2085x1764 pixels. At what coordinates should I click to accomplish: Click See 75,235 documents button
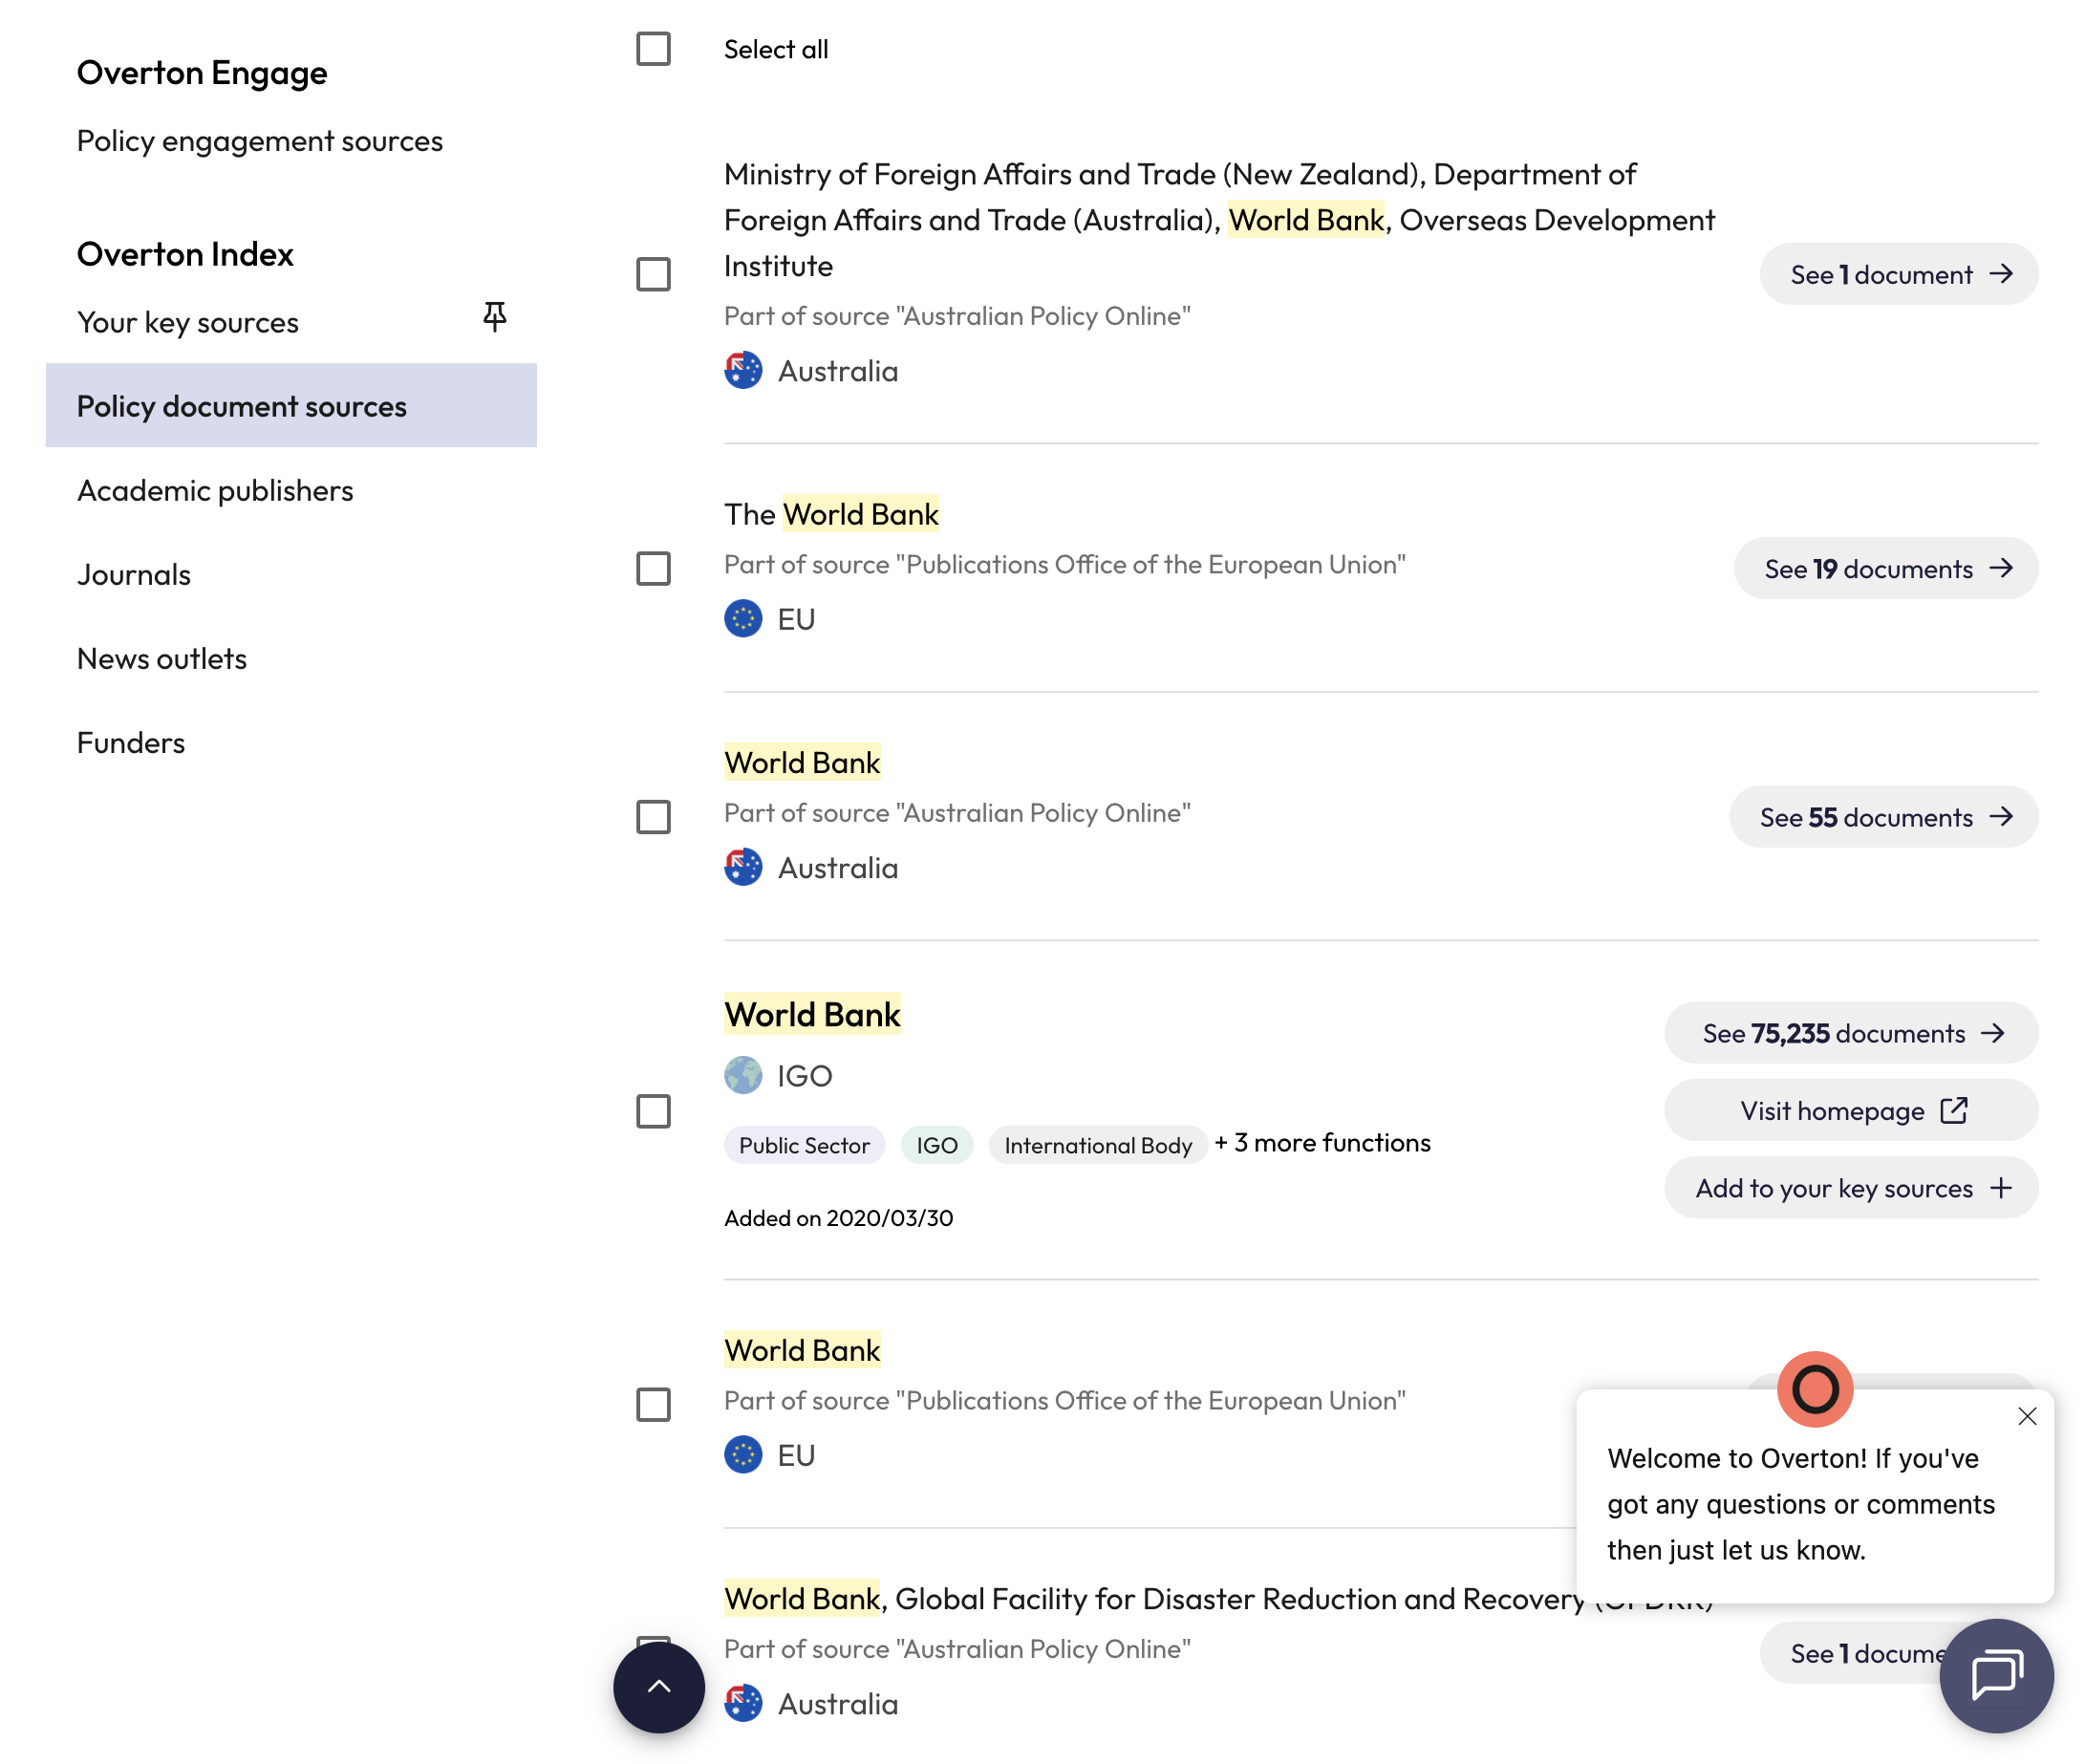pyautogui.click(x=1851, y=1033)
